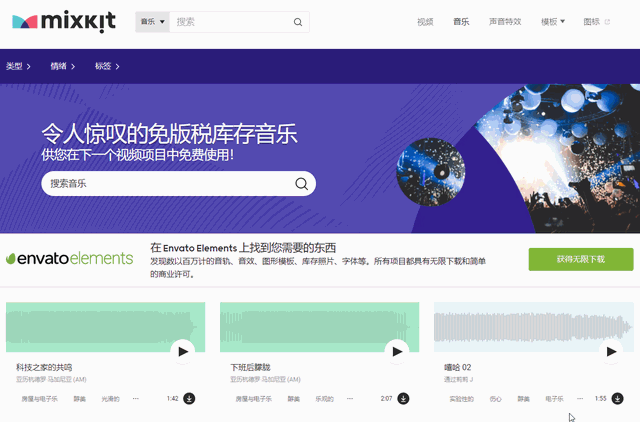Open the 音乐 nav item in the header
The height and width of the screenshot is (422, 640).
point(461,22)
